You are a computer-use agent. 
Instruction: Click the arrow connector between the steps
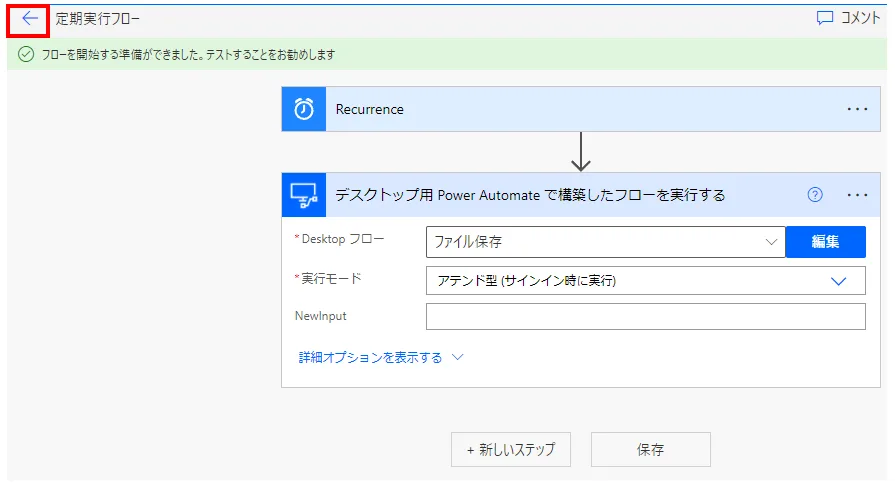[x=581, y=152]
